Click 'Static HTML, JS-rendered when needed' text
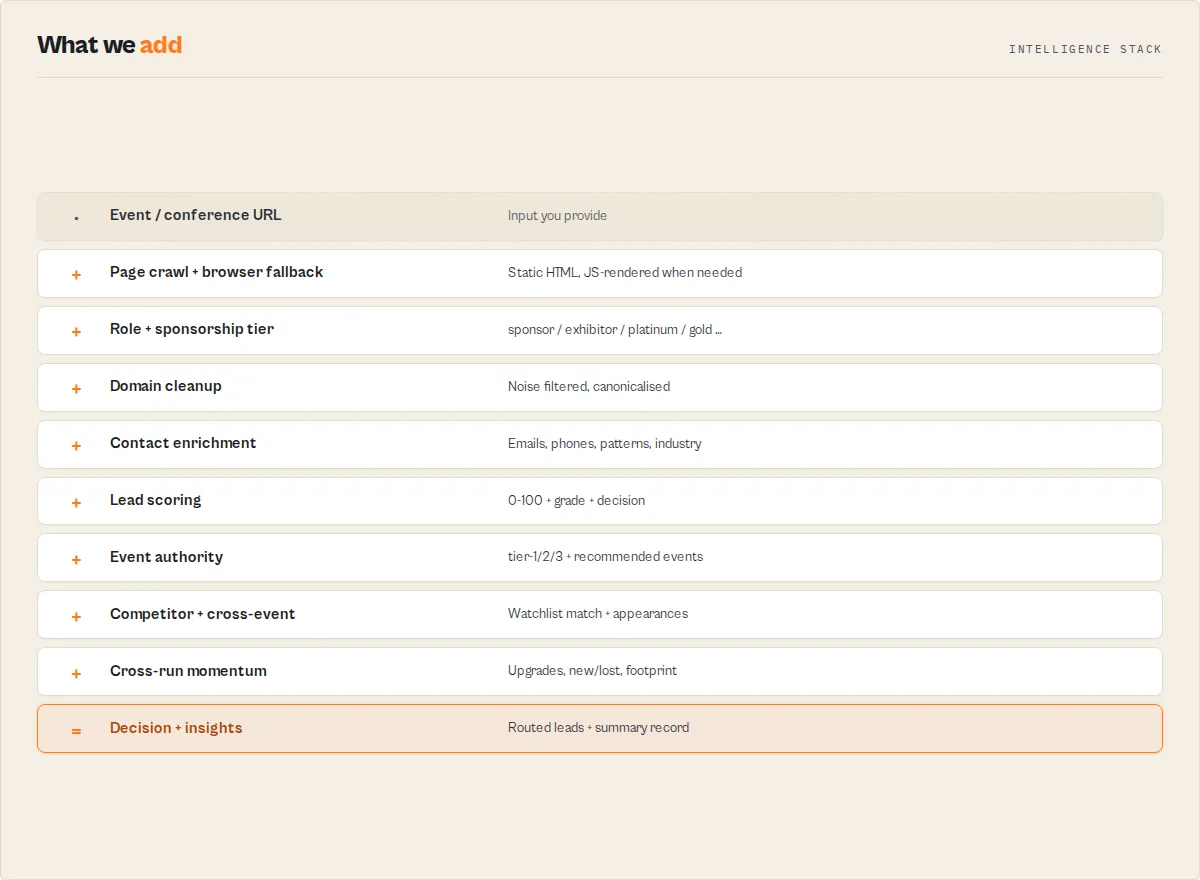Viewport: 1200px width, 880px height. tap(625, 272)
